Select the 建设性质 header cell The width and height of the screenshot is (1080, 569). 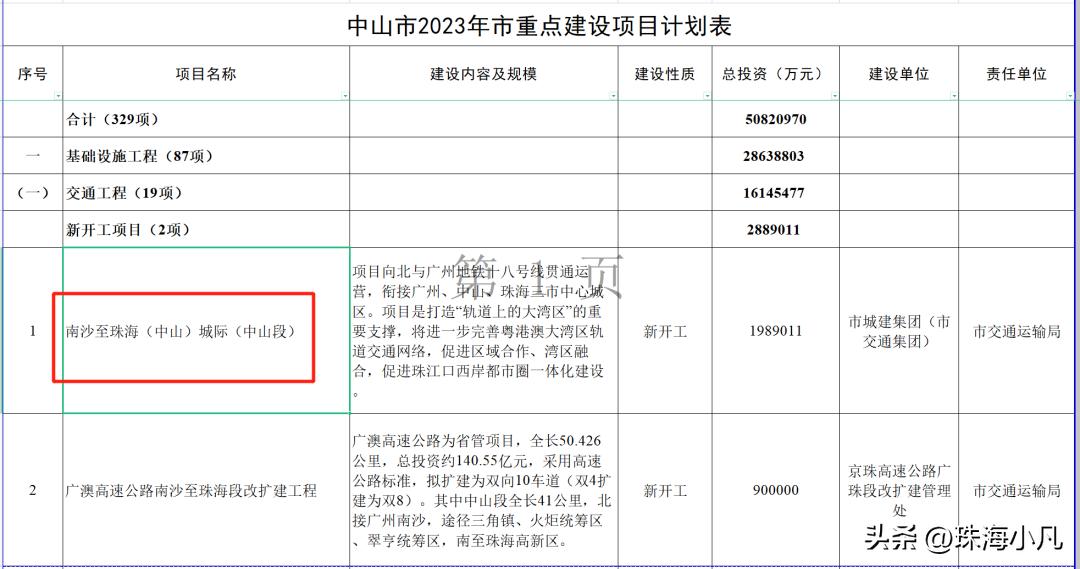pyautogui.click(x=665, y=74)
